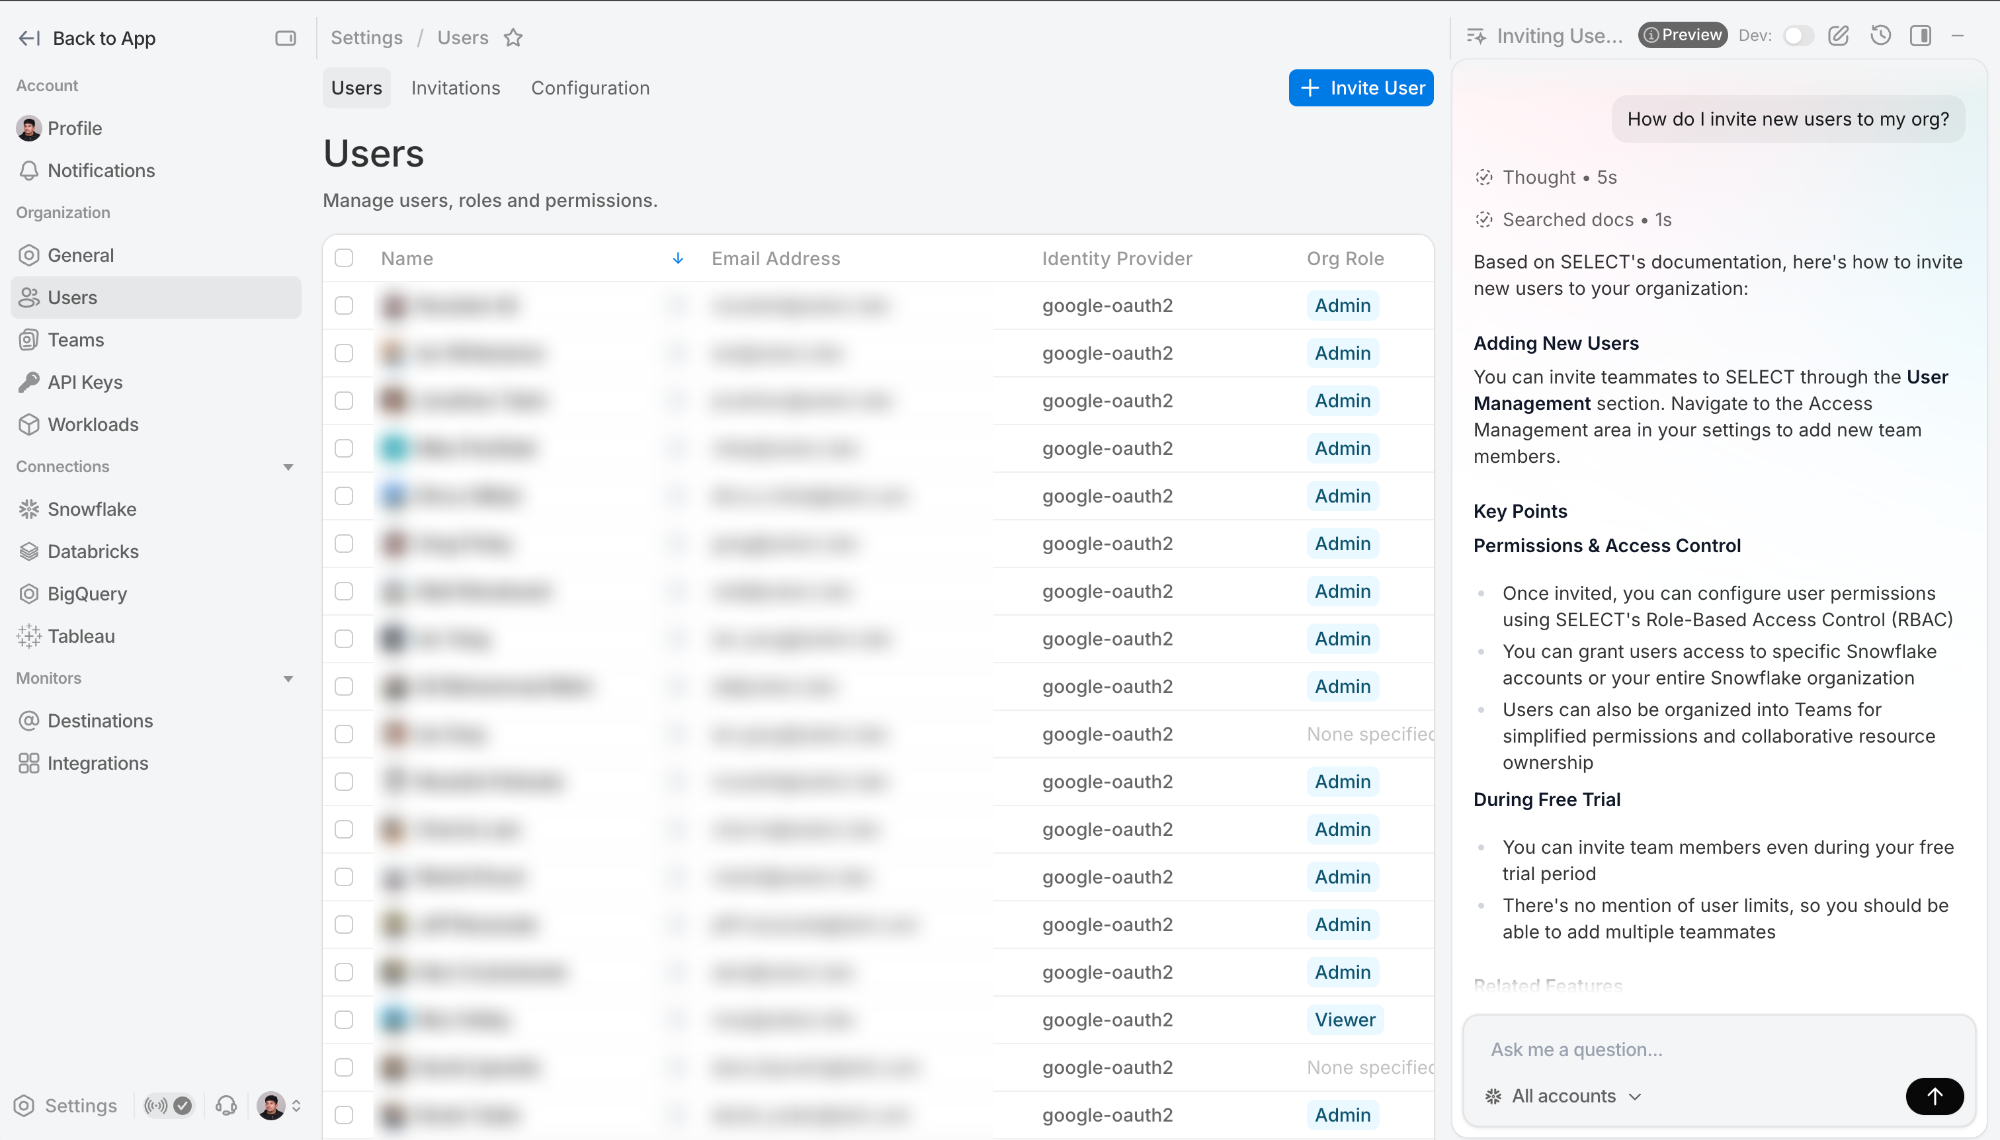Open chat history clock icon
2000x1140 pixels.
coord(1880,36)
